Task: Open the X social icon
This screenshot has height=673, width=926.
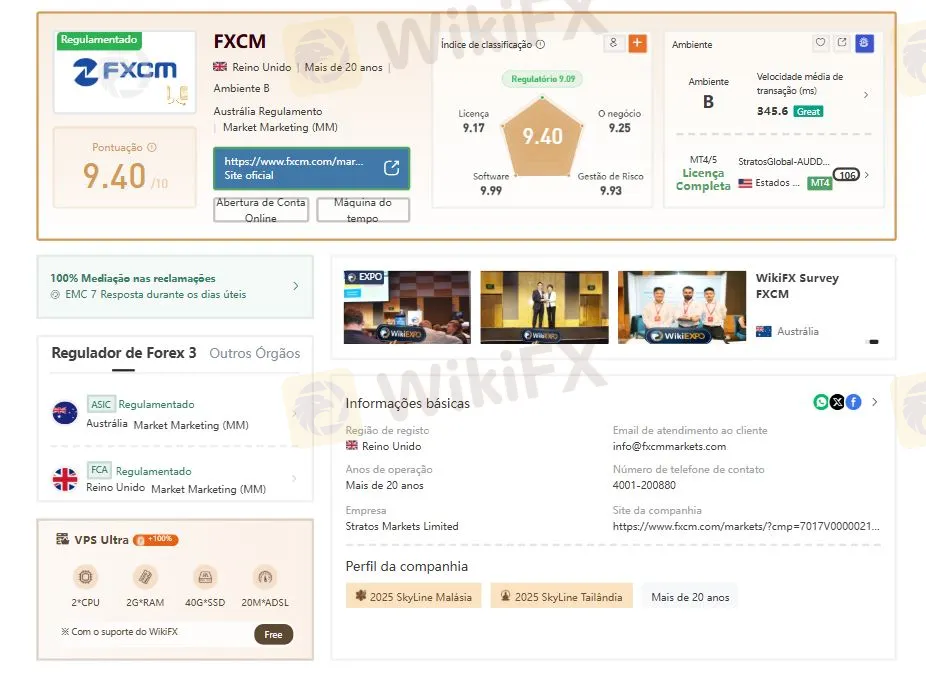Action: pyautogui.click(x=837, y=402)
